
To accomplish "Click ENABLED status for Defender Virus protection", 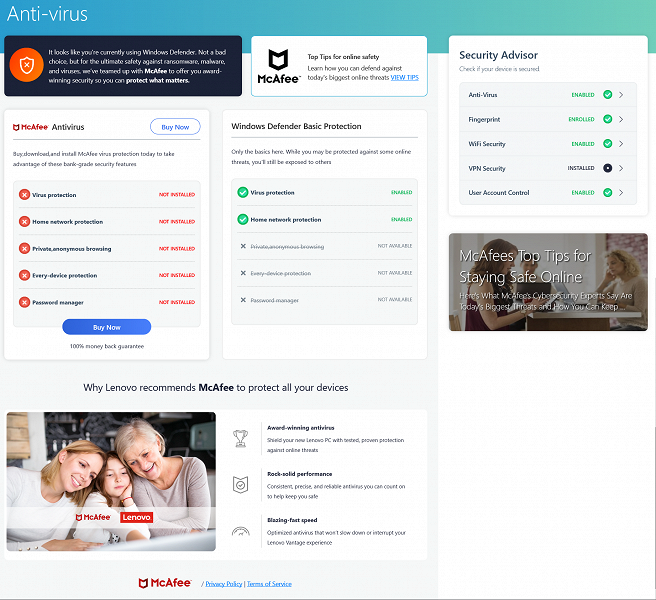I will [x=402, y=192].
